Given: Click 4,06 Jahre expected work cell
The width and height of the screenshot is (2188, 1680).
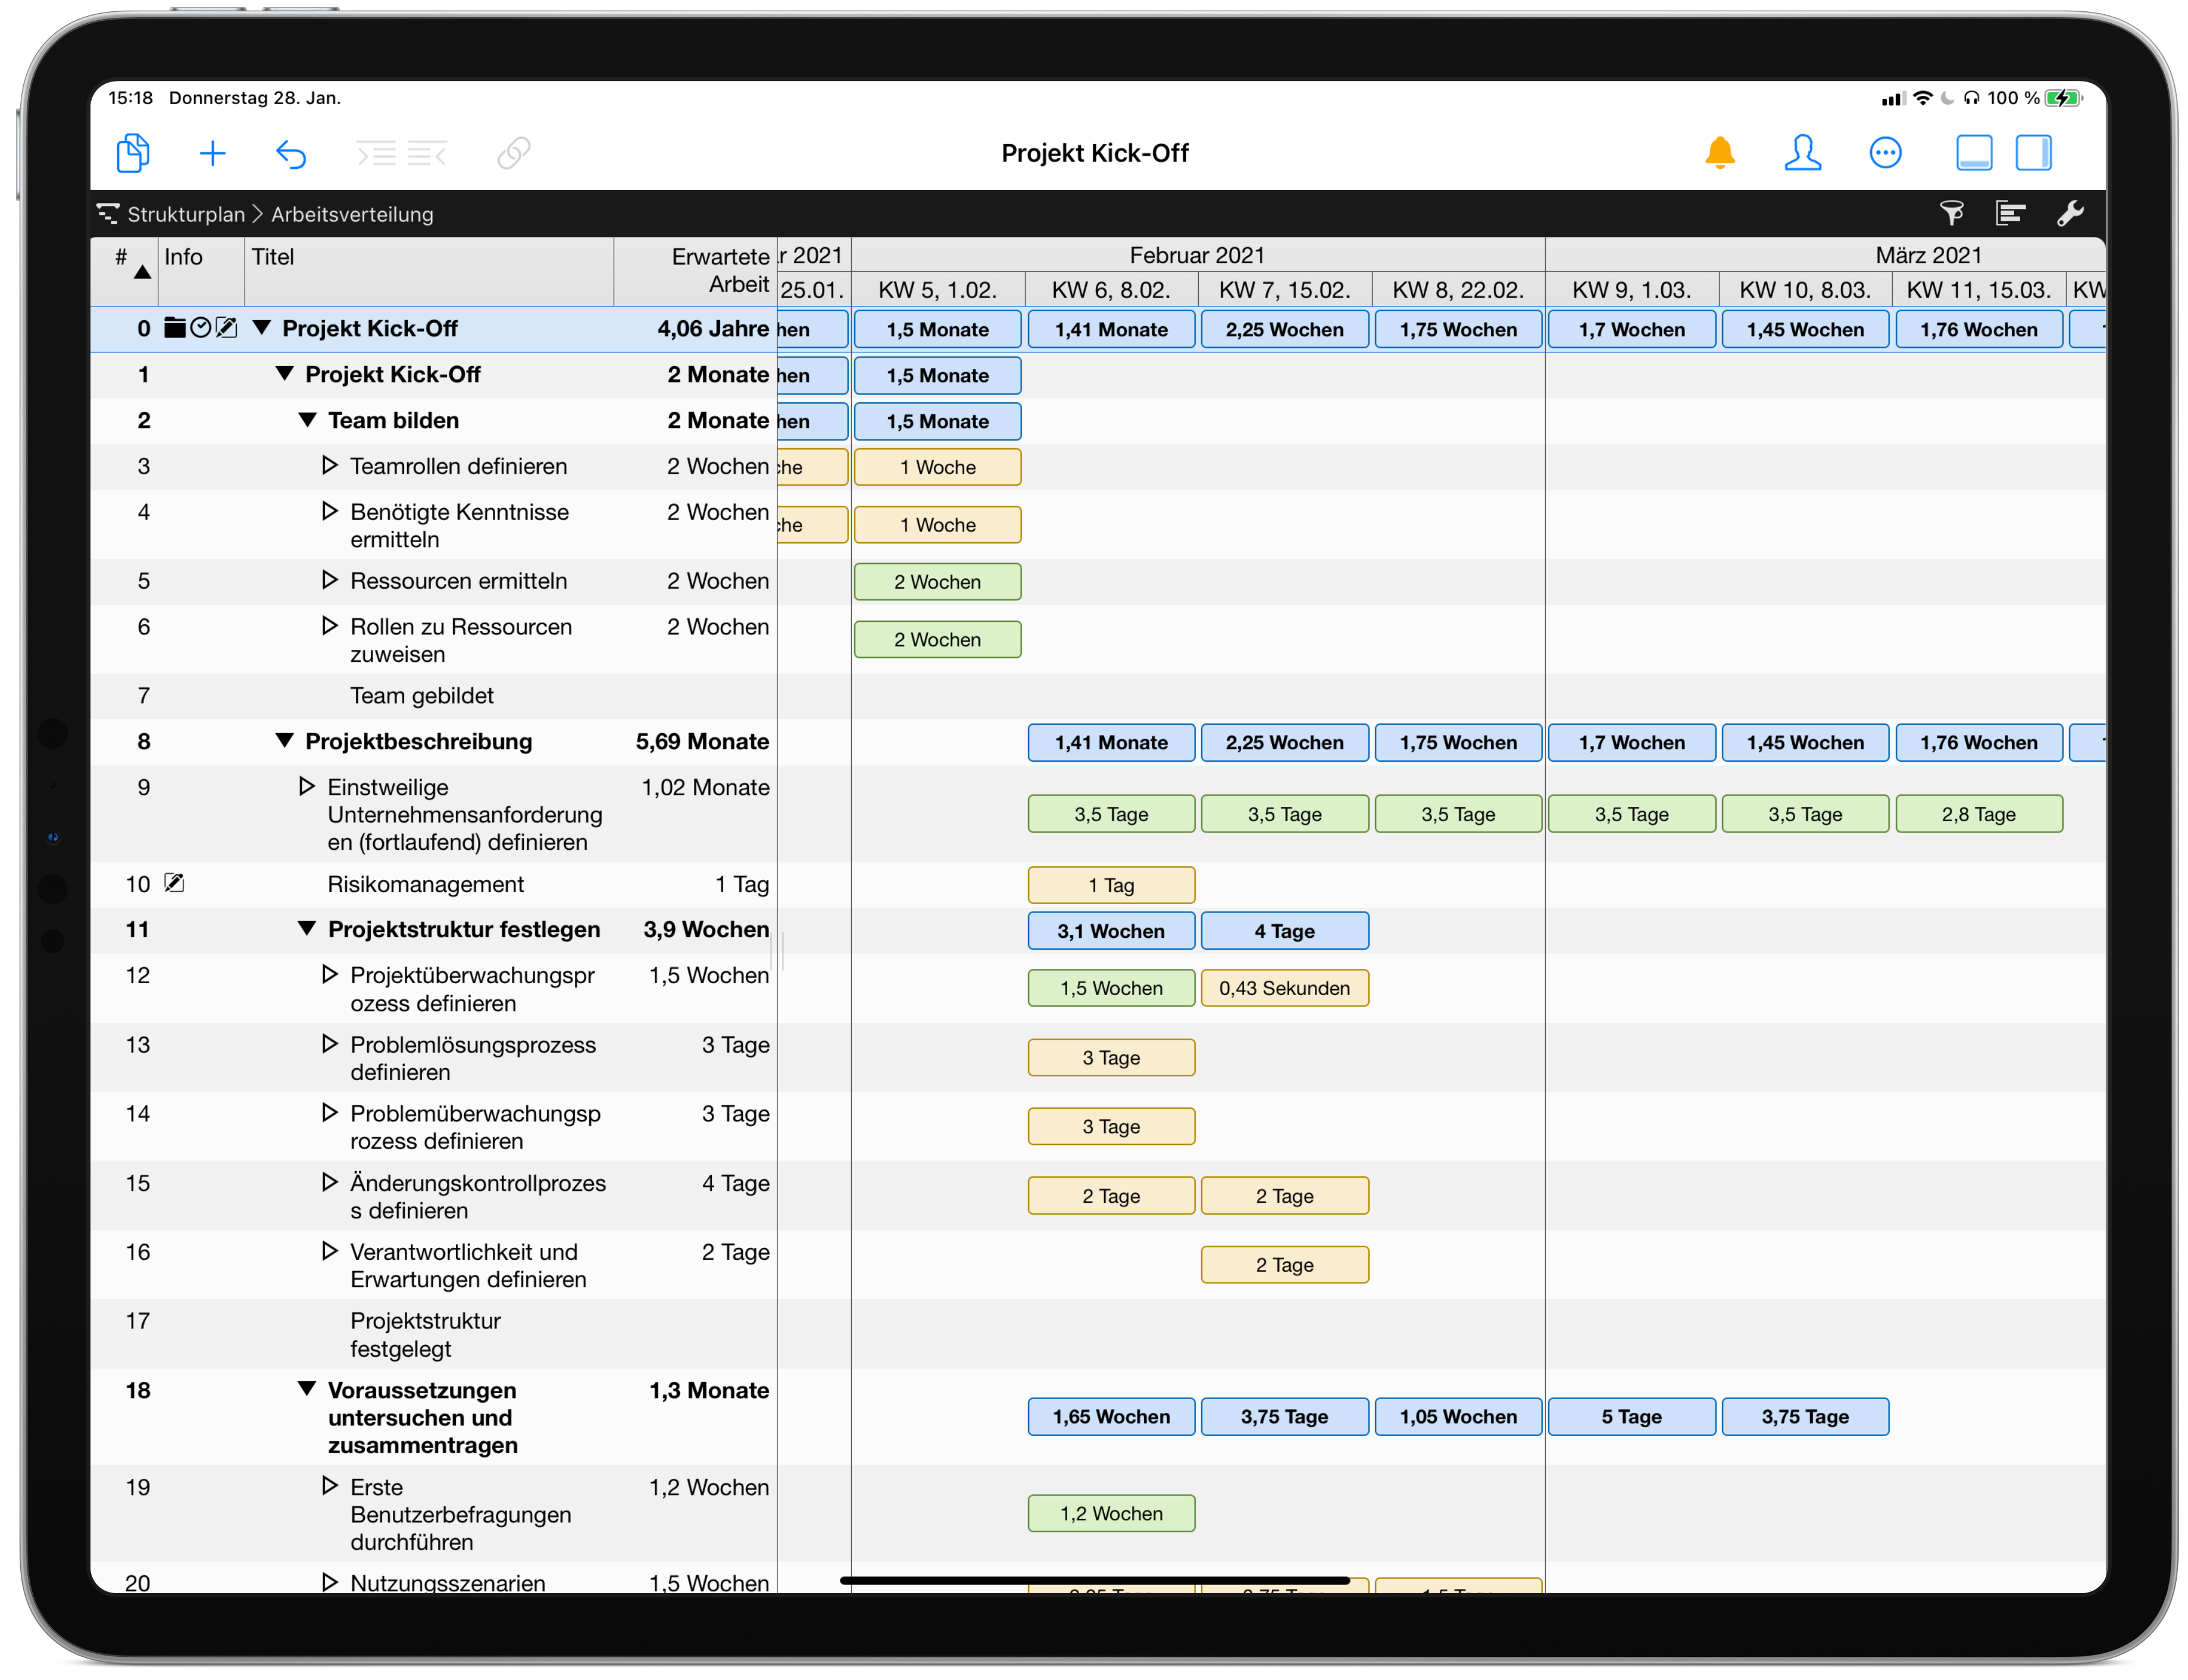Looking at the screenshot, I should [x=713, y=328].
